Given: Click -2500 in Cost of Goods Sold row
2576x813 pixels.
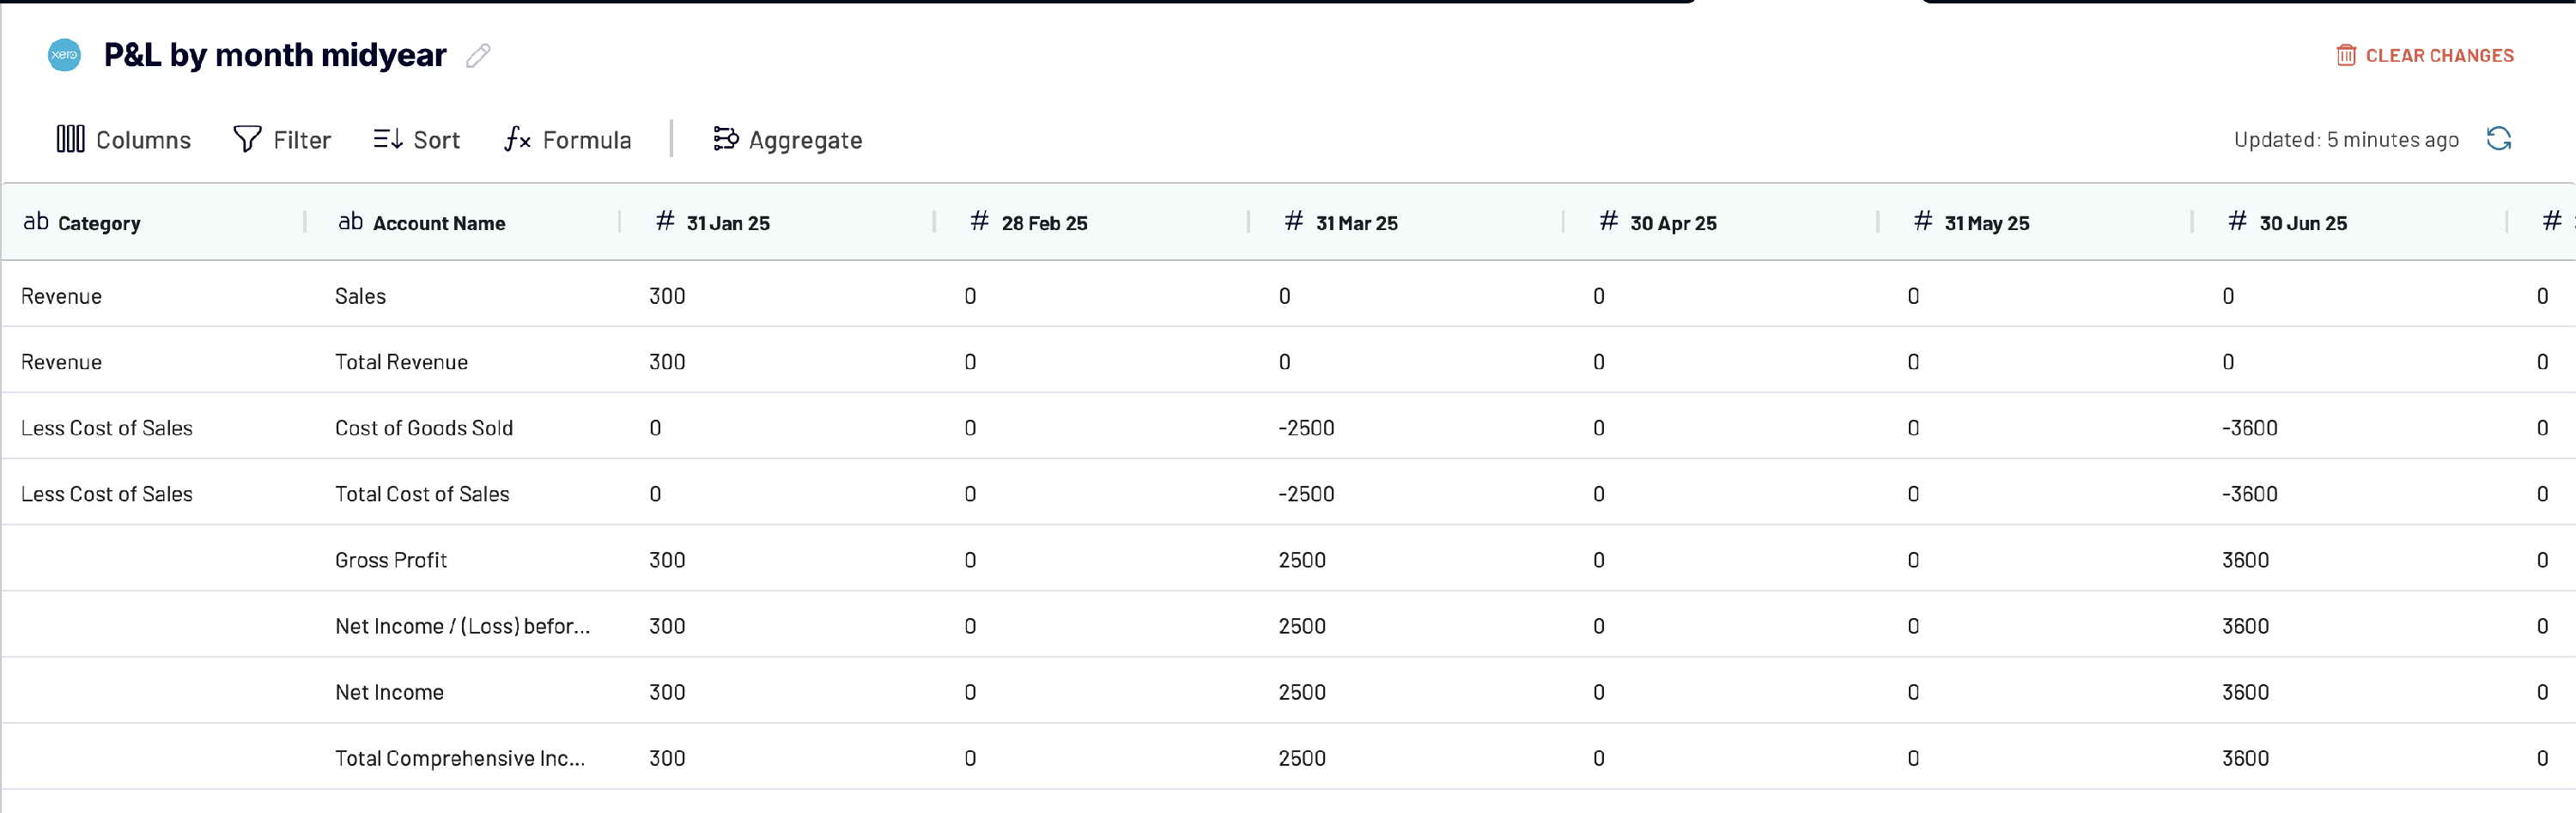Looking at the screenshot, I should click(x=1306, y=428).
